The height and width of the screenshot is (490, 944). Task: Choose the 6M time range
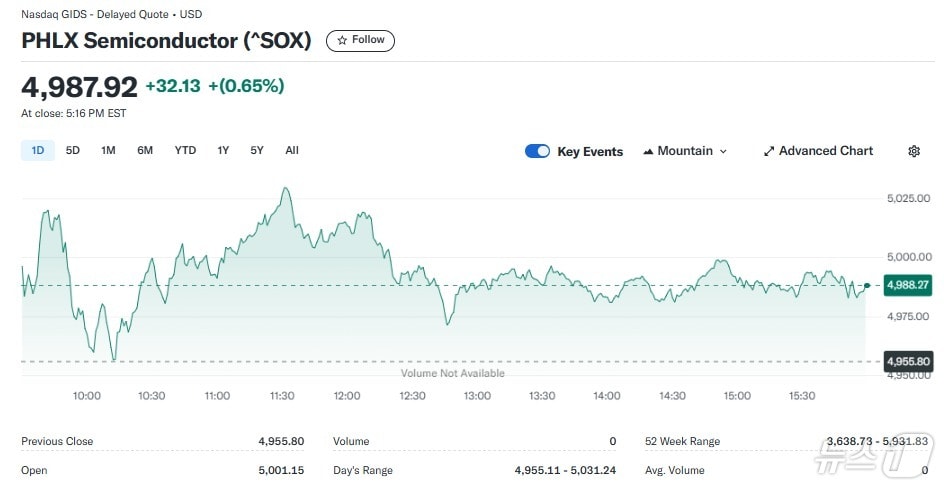point(145,150)
